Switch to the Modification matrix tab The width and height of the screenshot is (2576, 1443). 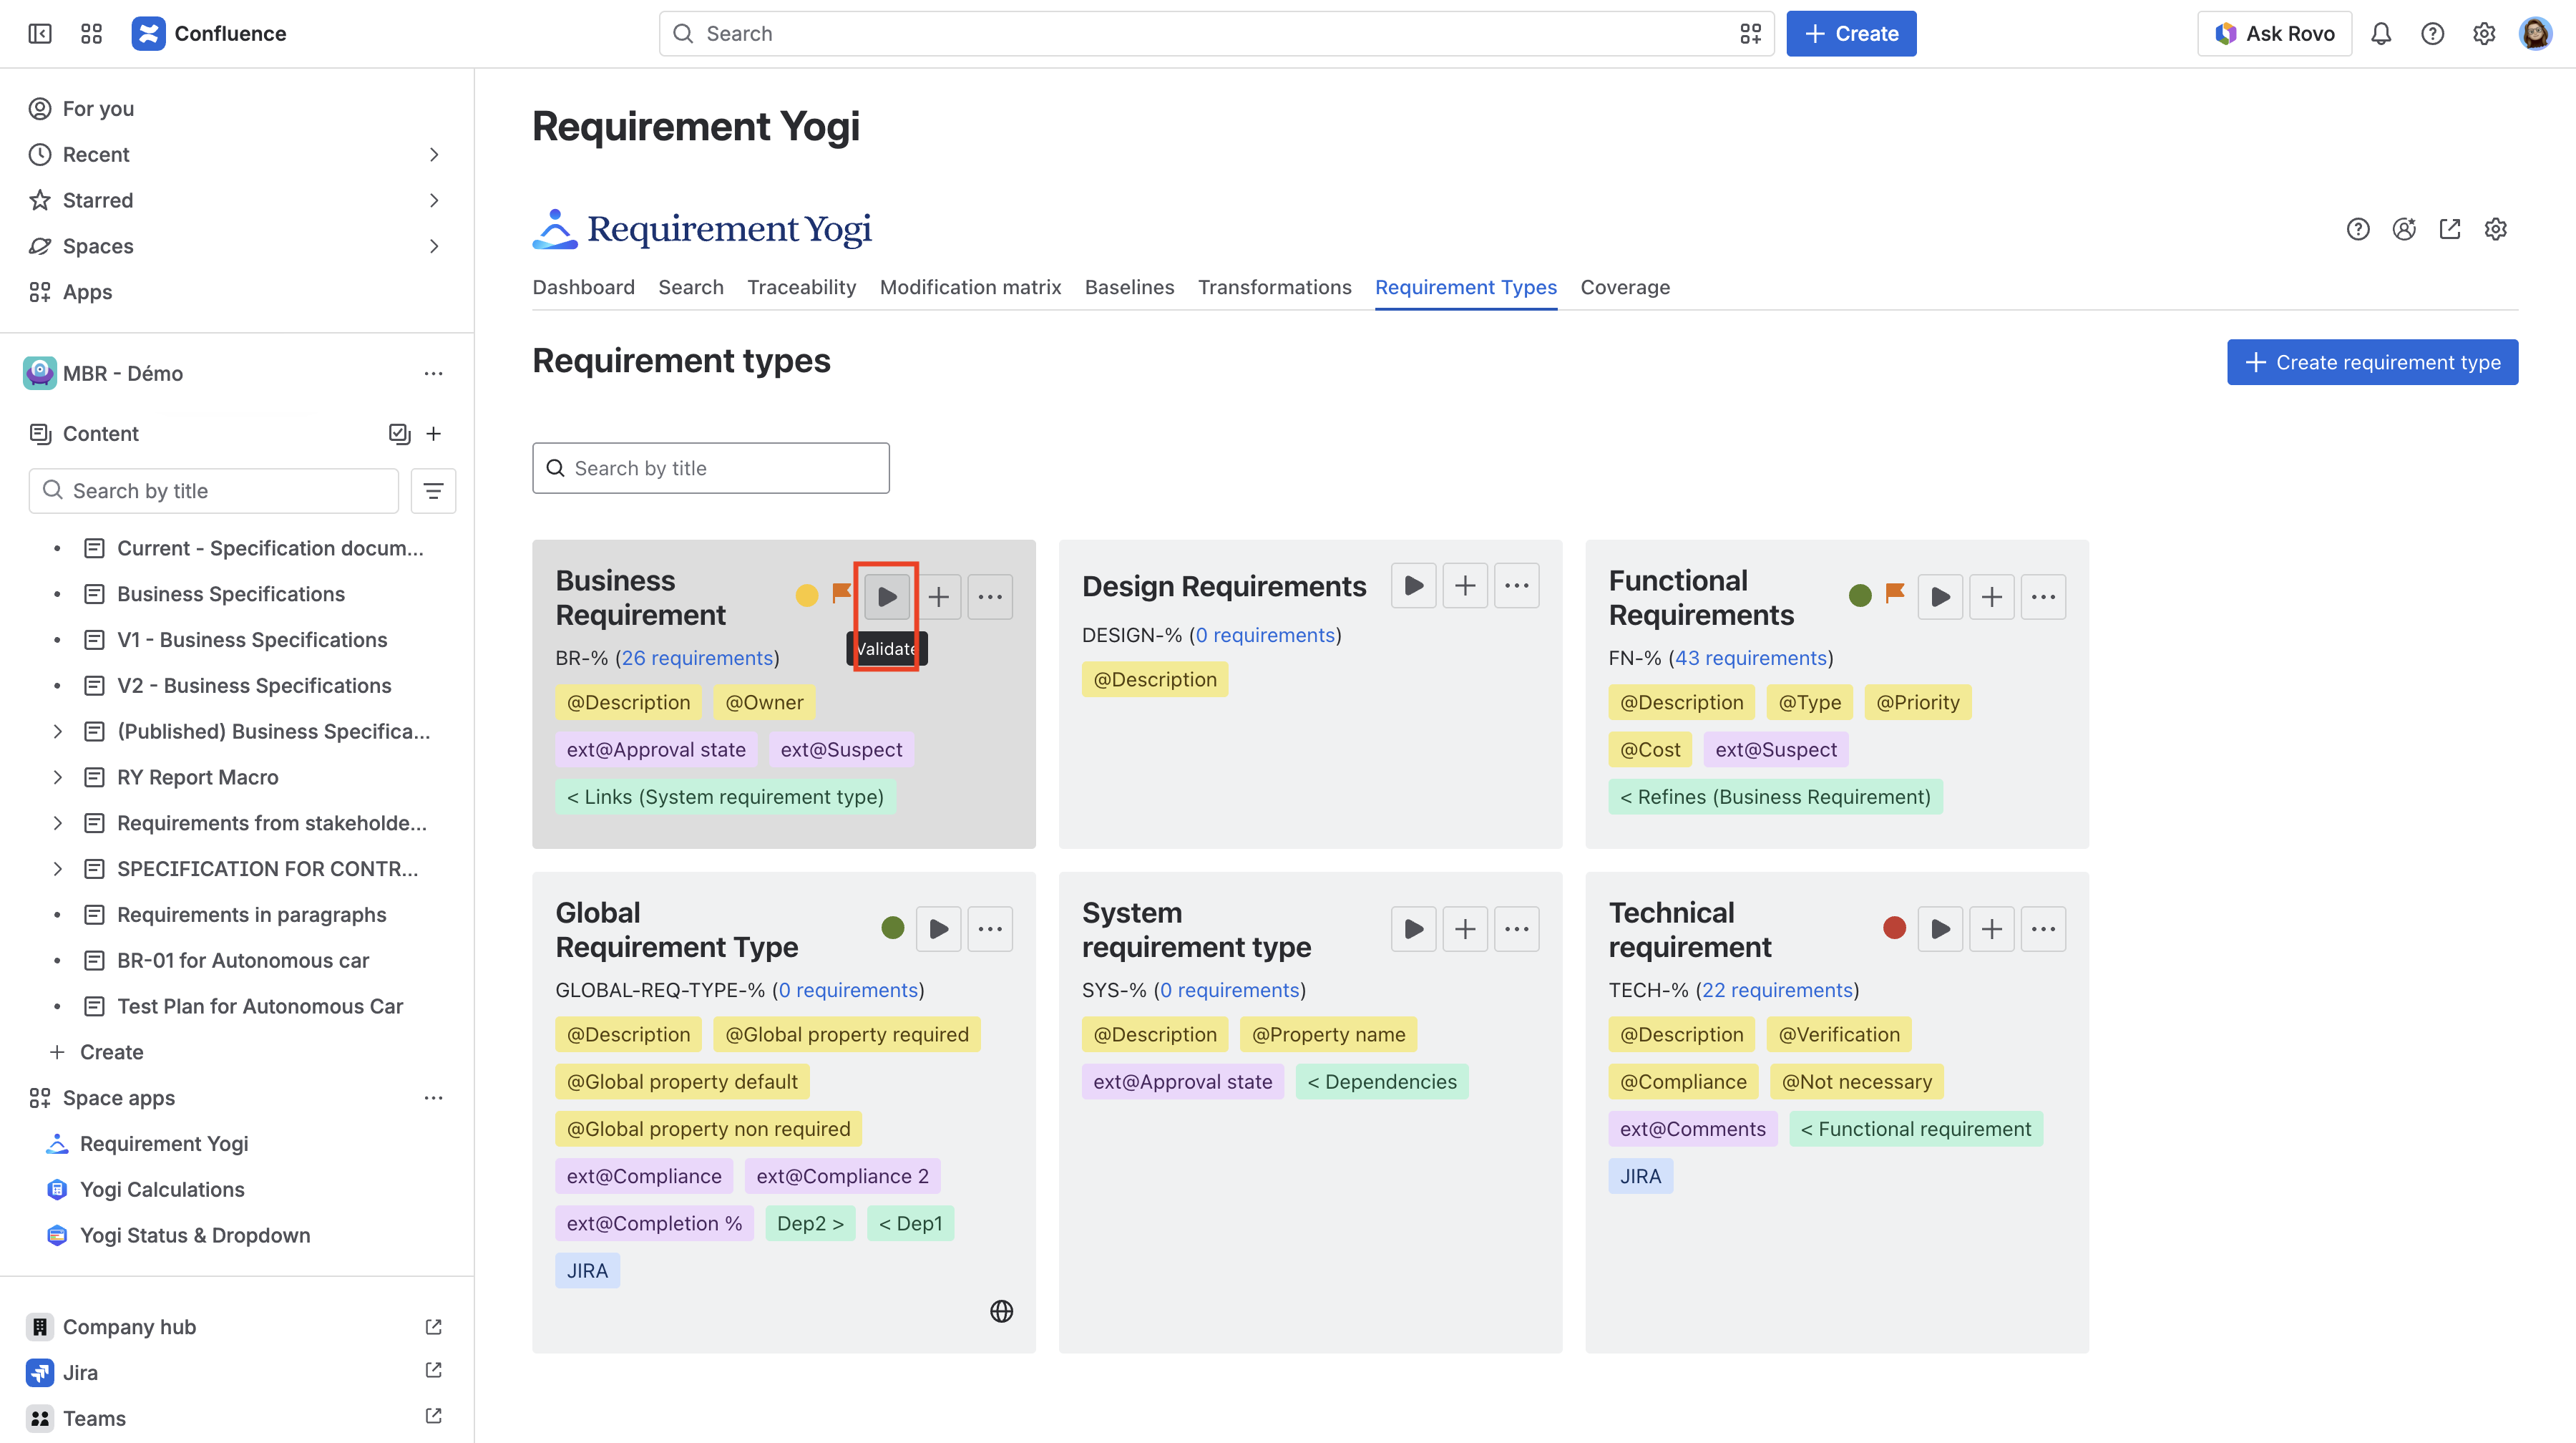(970, 288)
